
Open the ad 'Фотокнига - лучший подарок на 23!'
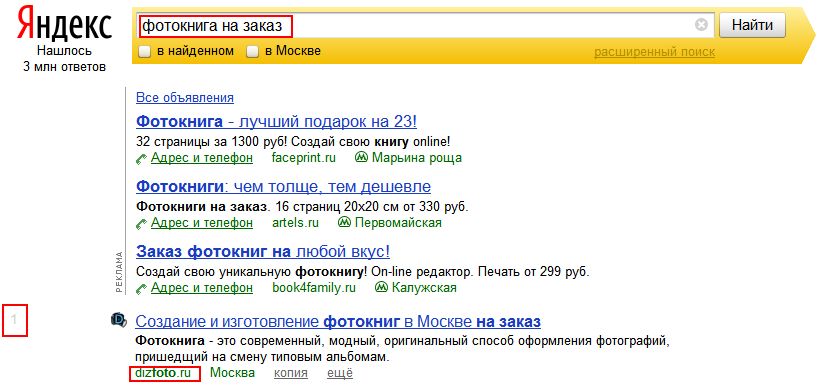276,122
